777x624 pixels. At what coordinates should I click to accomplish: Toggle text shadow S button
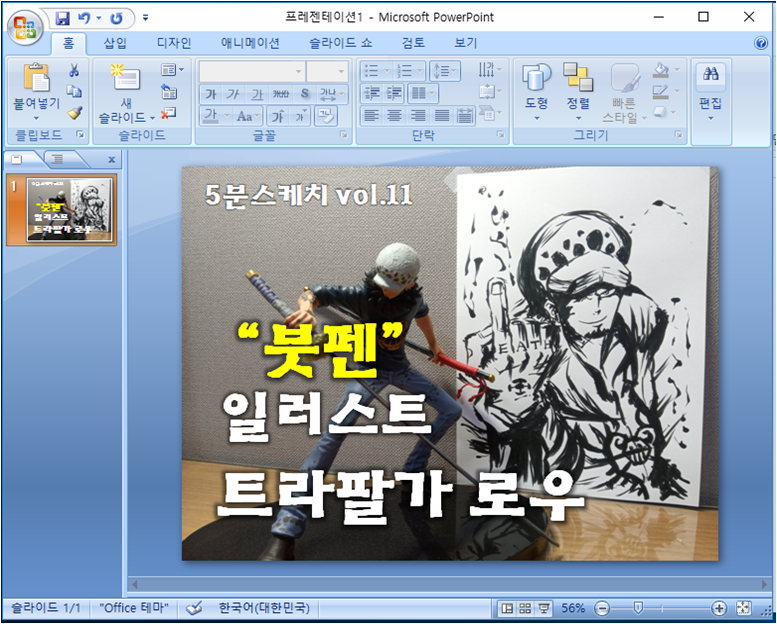click(x=304, y=94)
